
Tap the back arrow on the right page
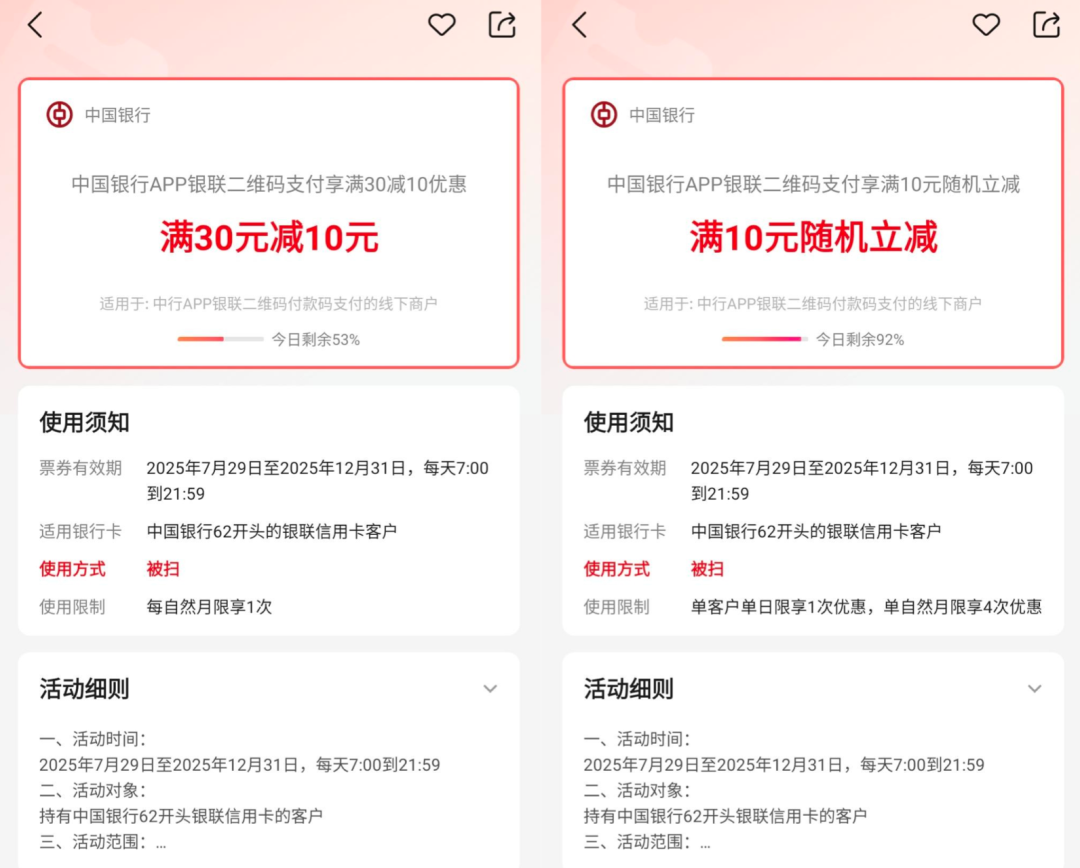coord(579,25)
